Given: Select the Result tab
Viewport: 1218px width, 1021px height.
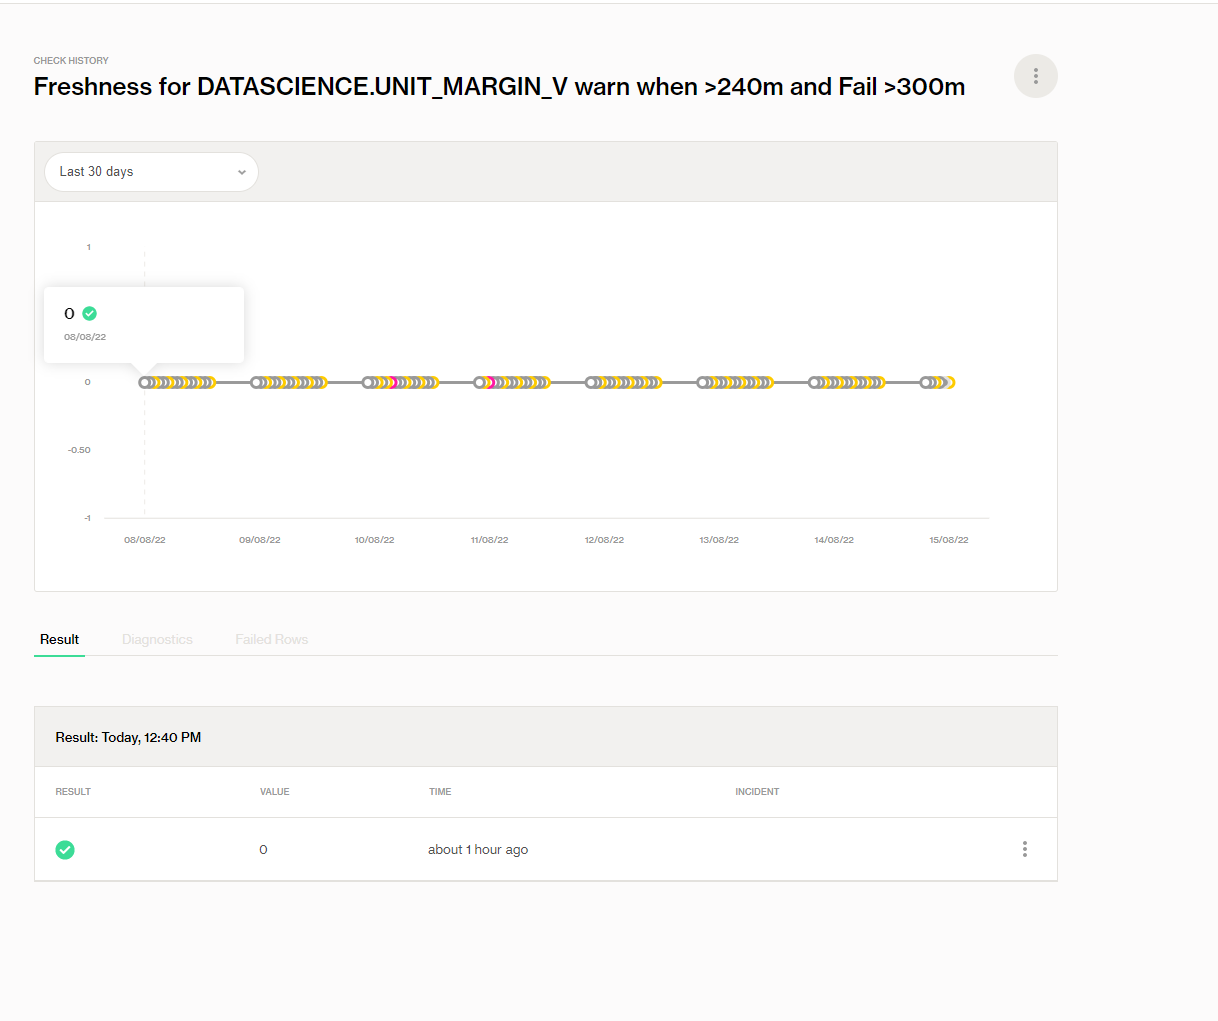Looking at the screenshot, I should 59,639.
